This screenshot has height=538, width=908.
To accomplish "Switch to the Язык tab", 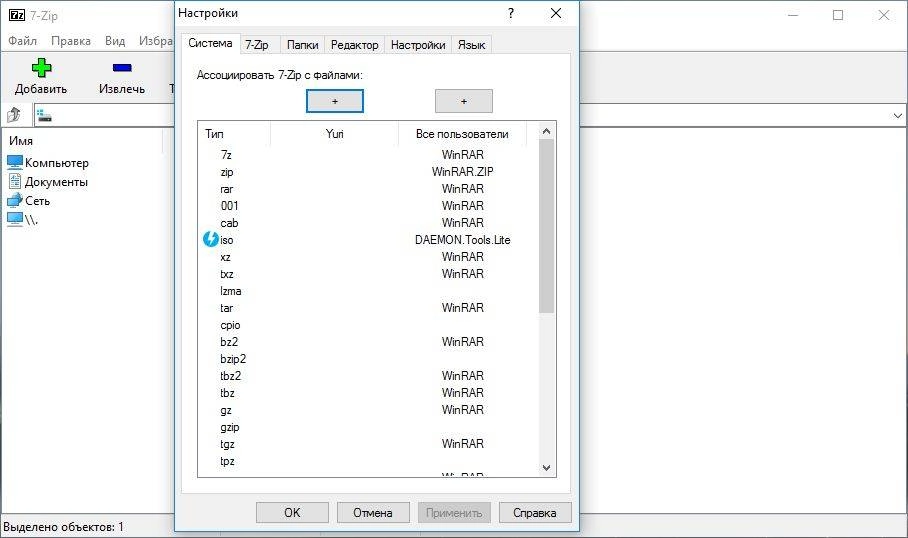I will (471, 45).
